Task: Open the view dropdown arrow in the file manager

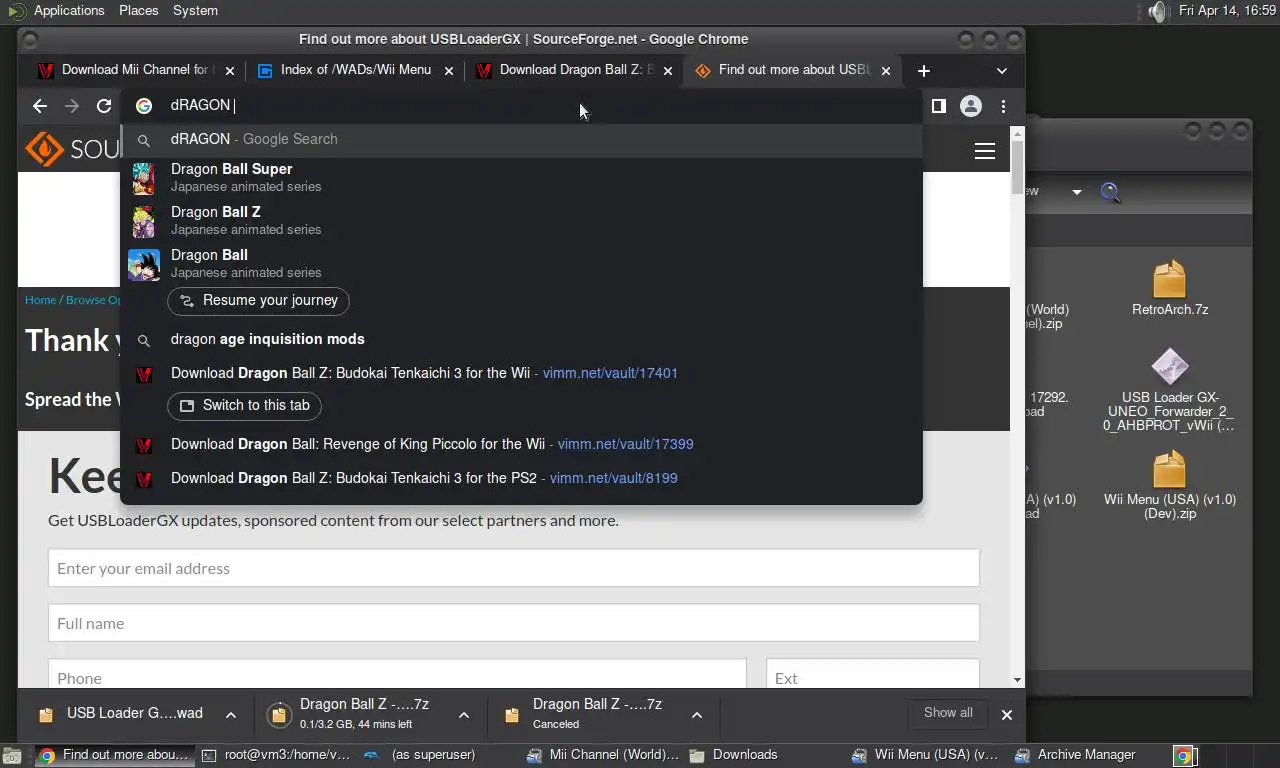Action: 1077,192
